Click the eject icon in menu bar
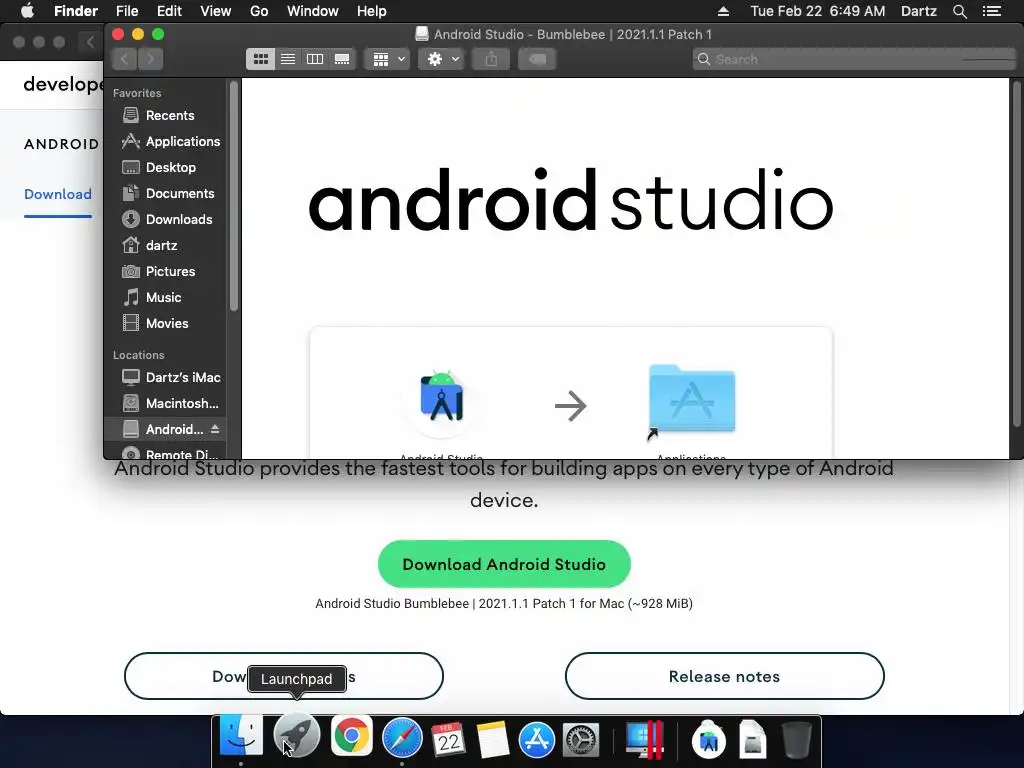Screen dimensions: 1024x768 point(724,11)
